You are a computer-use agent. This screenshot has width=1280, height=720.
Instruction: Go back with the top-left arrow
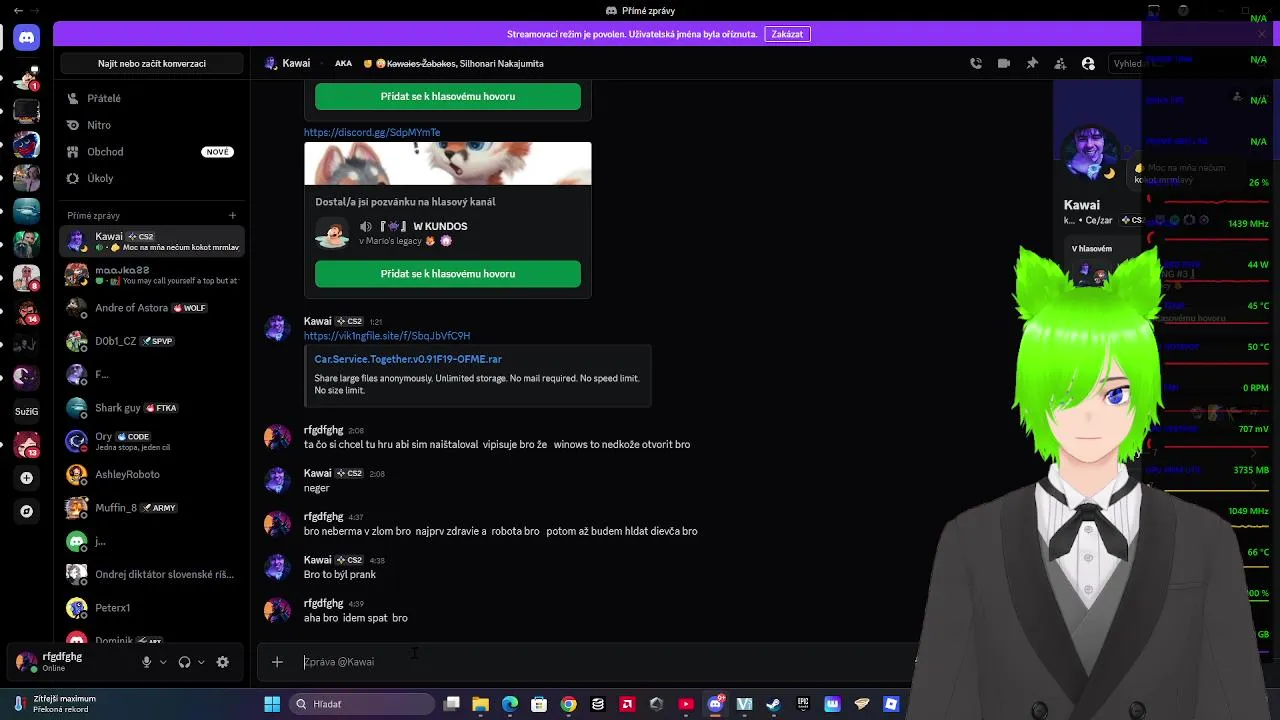(18, 10)
